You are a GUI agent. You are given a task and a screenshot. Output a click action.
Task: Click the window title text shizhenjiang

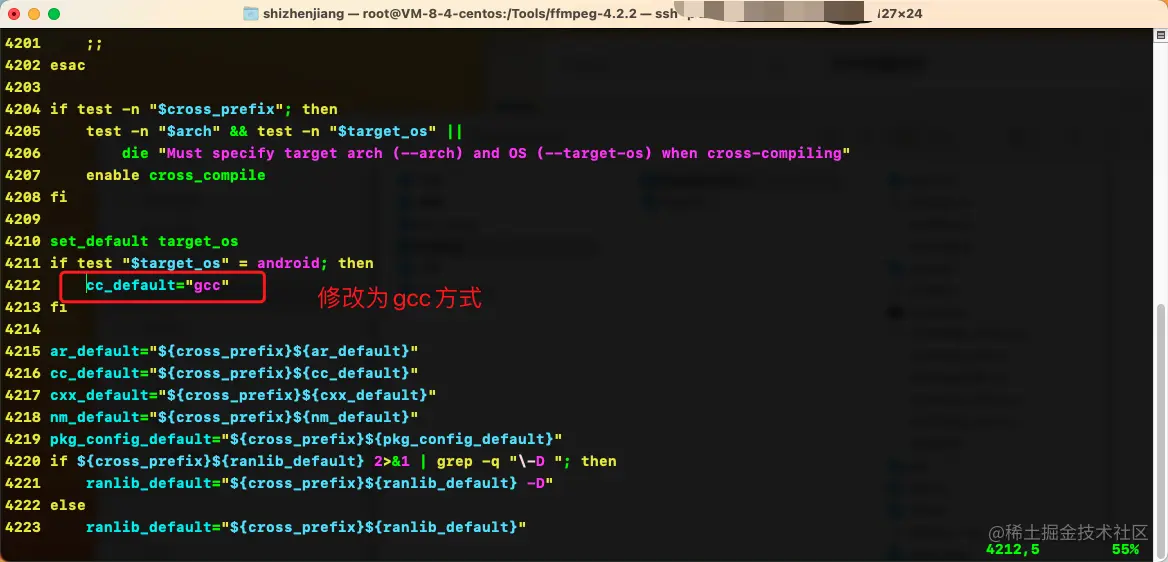pos(302,13)
